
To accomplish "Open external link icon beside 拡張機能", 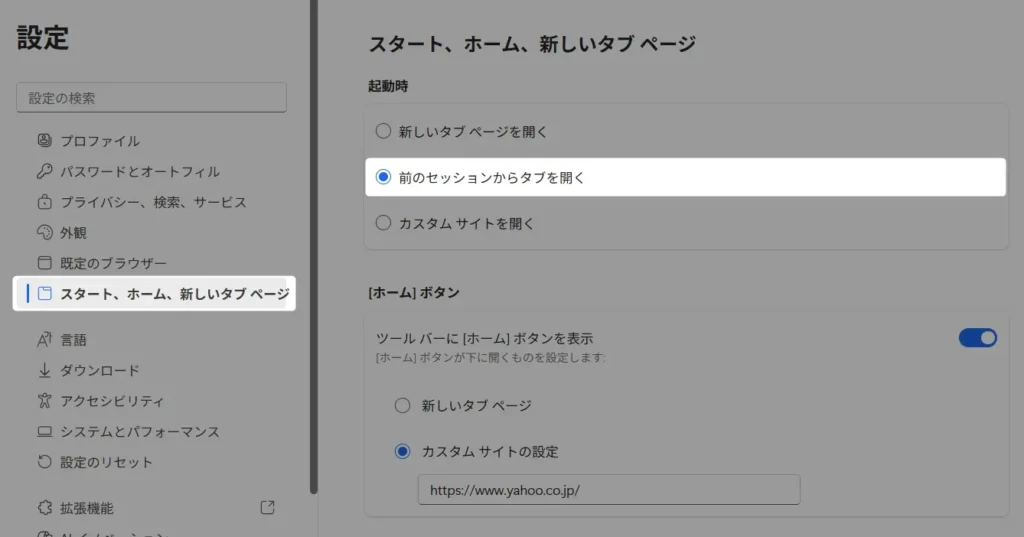I will pyautogui.click(x=267, y=508).
